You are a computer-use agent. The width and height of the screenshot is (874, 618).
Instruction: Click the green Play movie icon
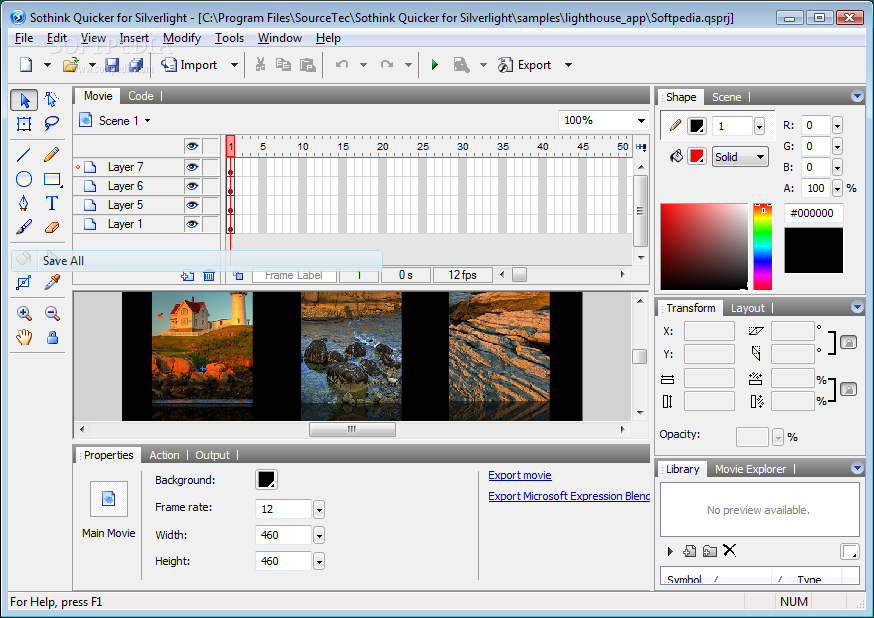(x=434, y=65)
